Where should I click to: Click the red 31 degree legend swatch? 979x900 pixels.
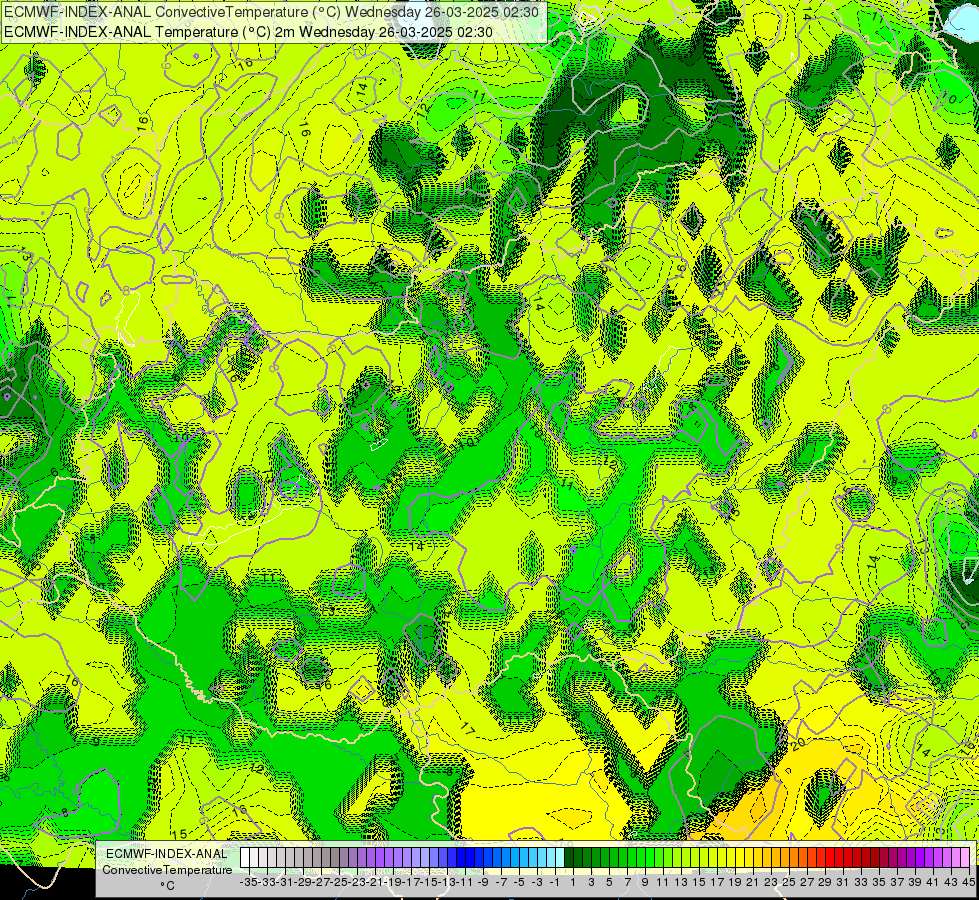[x=839, y=858]
